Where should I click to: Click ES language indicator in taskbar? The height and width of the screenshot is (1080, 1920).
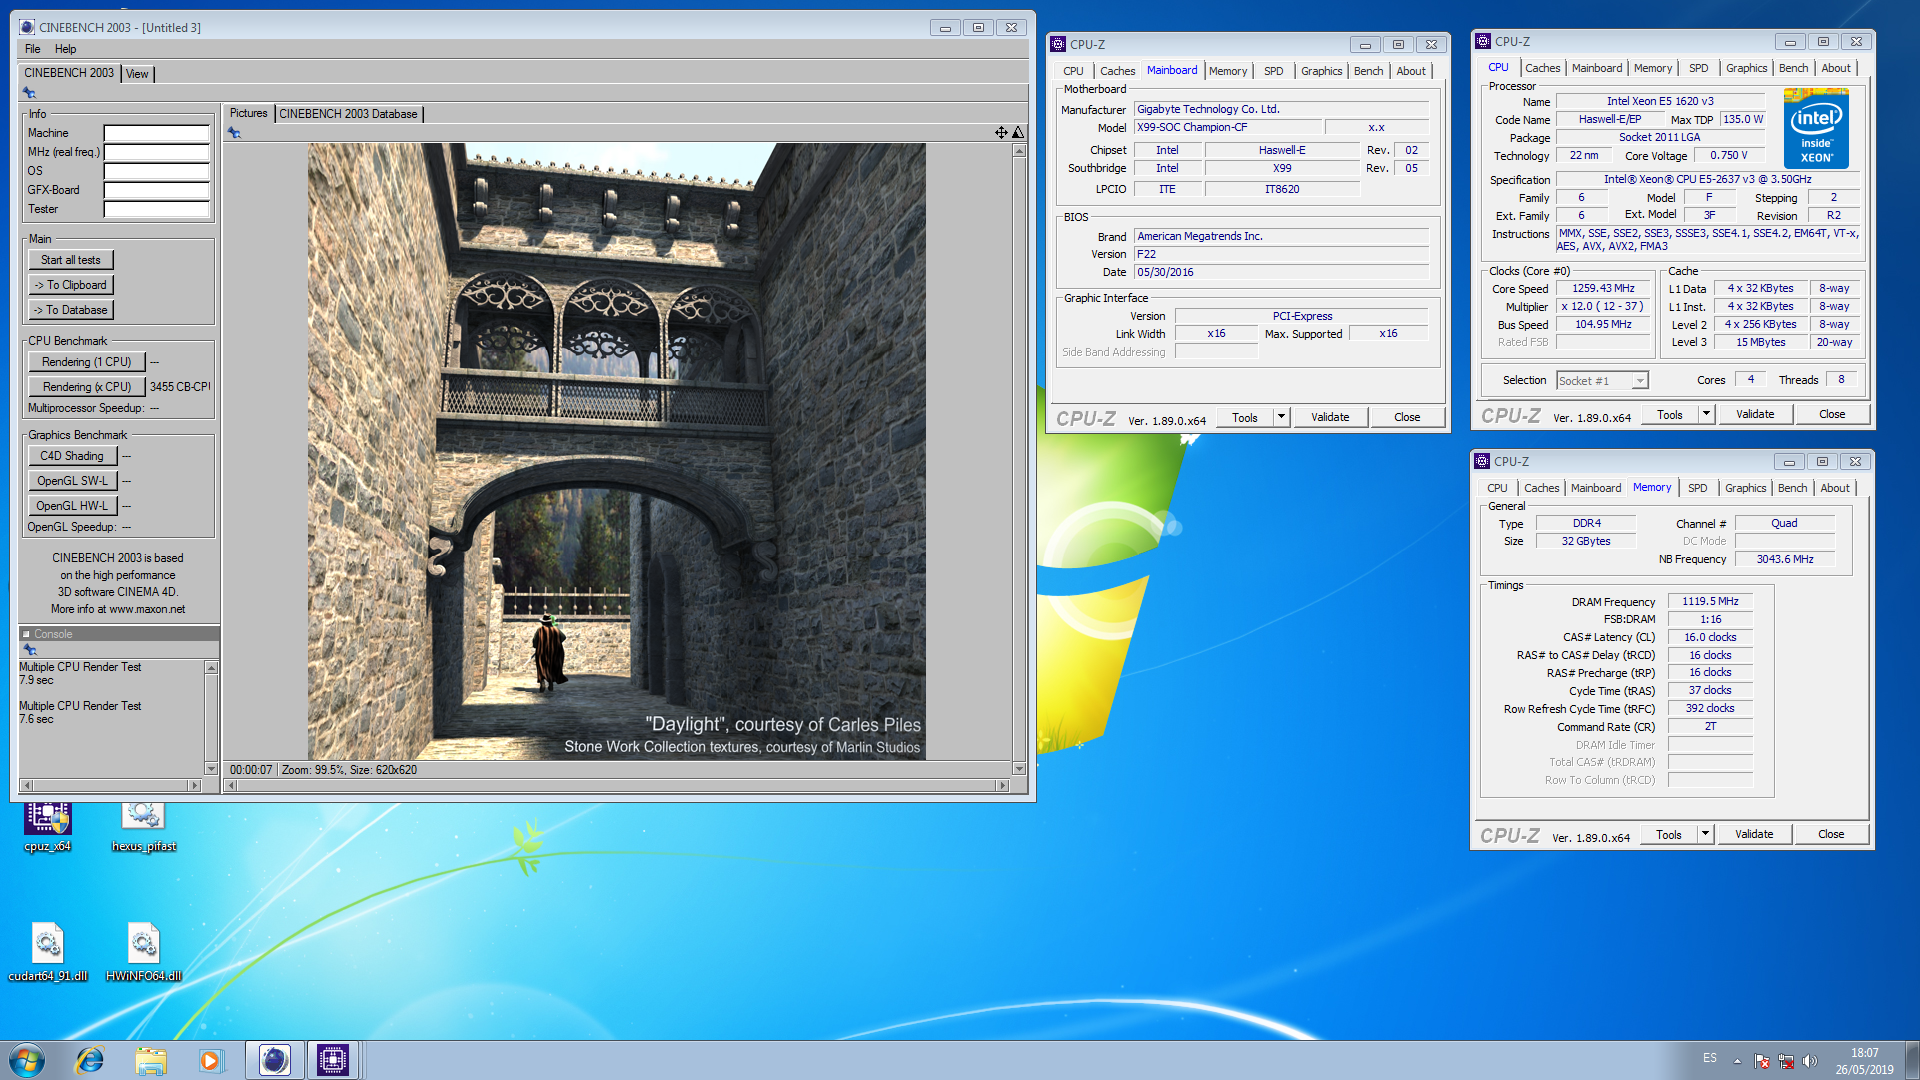(x=1710, y=1058)
